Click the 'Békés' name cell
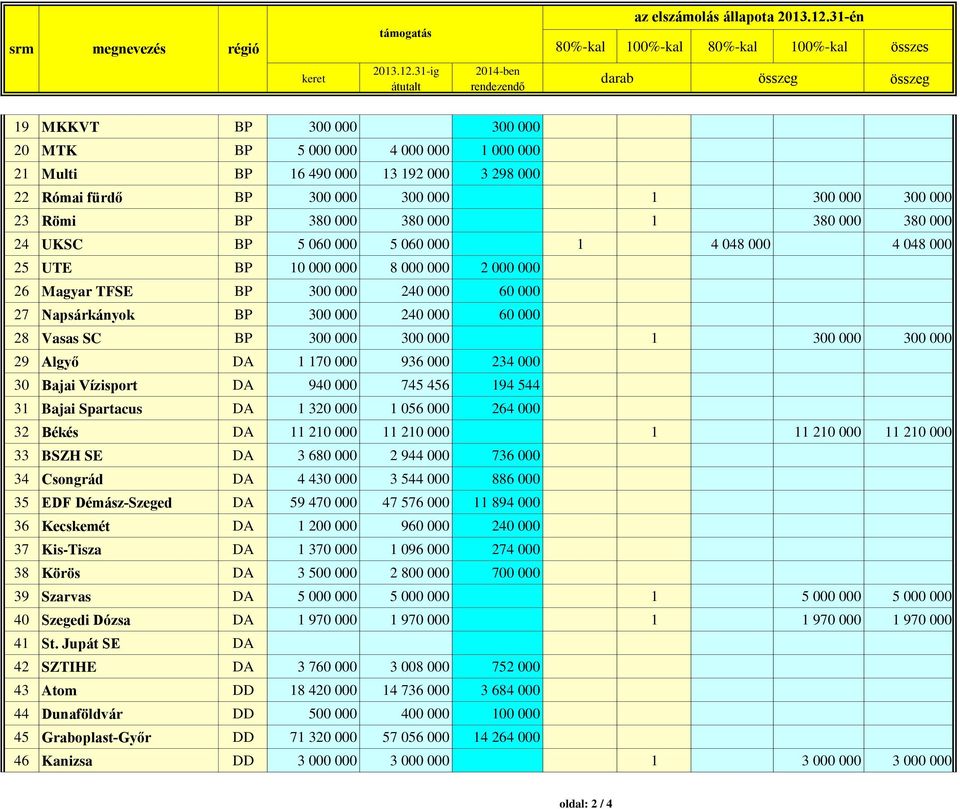 [129, 432]
